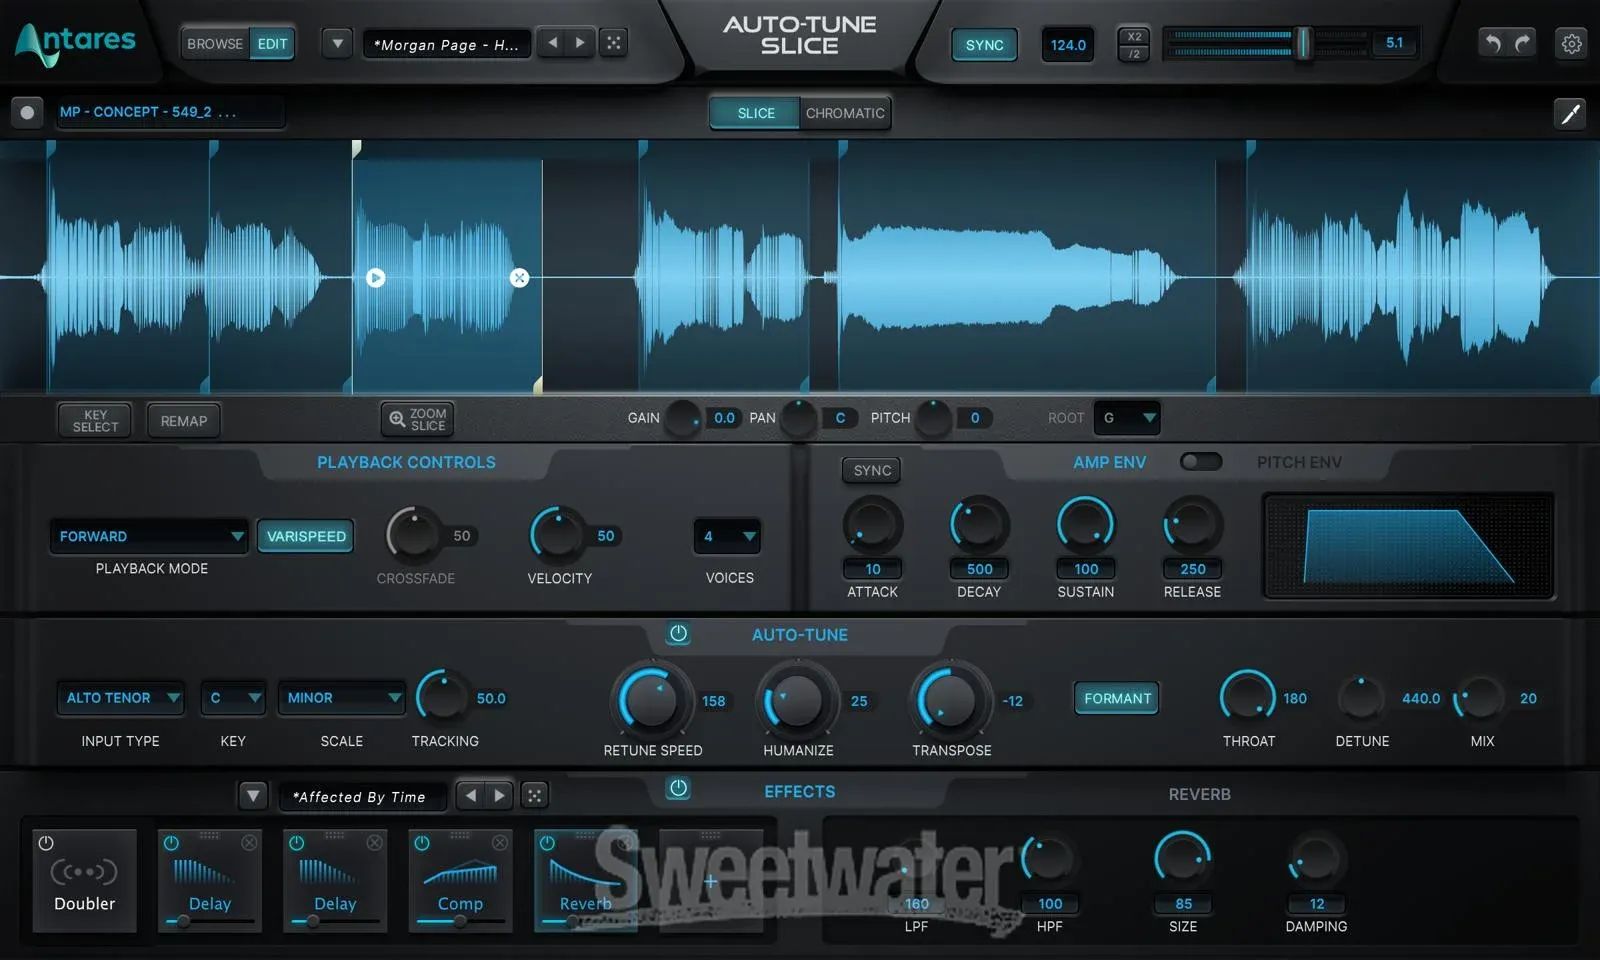Viewport: 1600px width, 960px height.
Task: Open the effects preset menu dropdown arrow
Action: 253,796
